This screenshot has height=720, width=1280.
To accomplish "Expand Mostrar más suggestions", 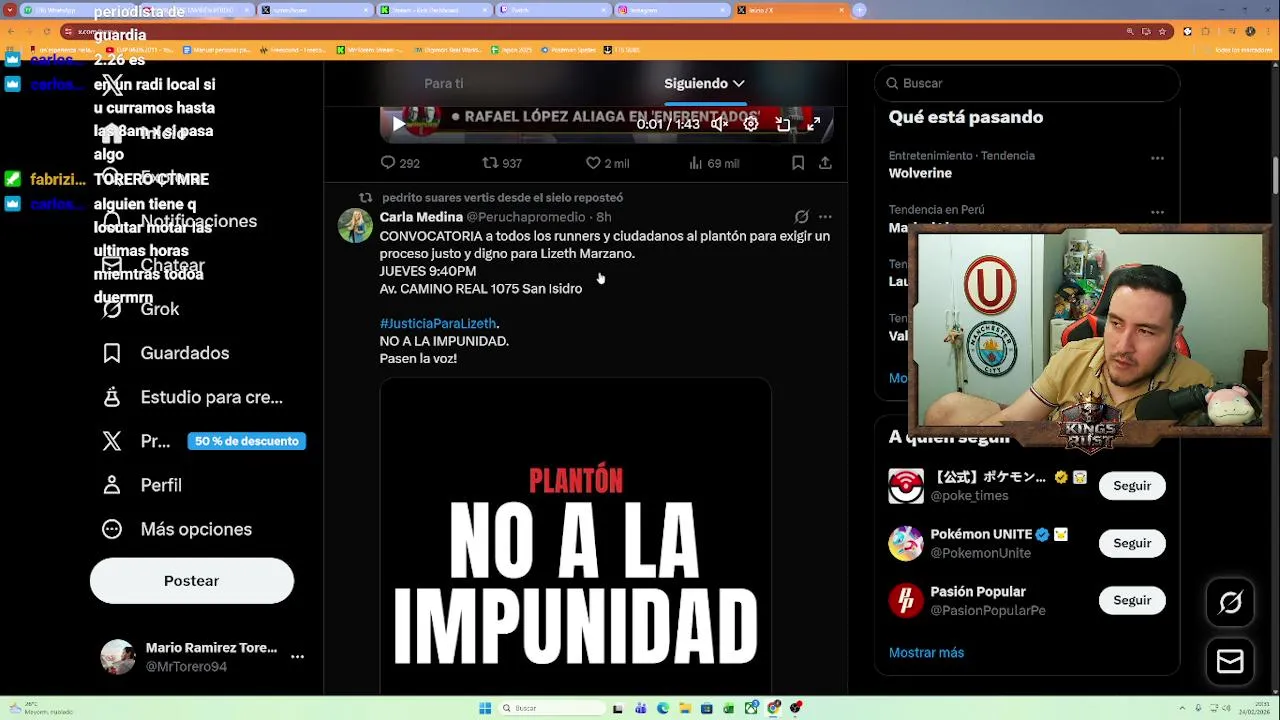I will tap(926, 653).
